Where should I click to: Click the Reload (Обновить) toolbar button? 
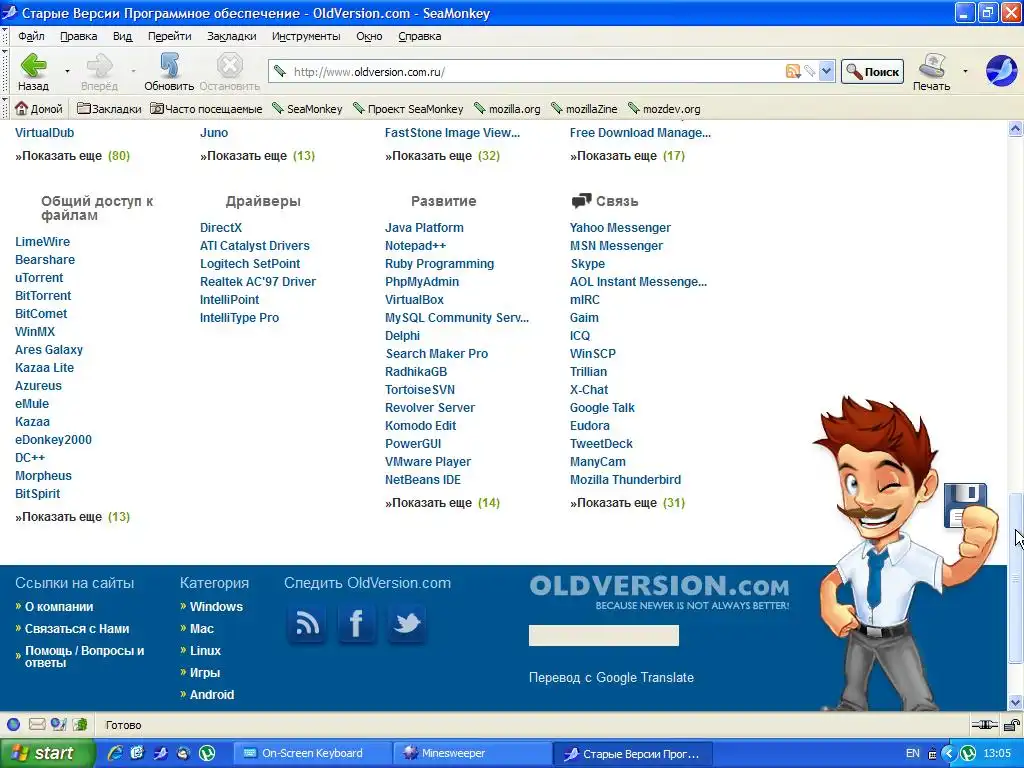click(169, 72)
